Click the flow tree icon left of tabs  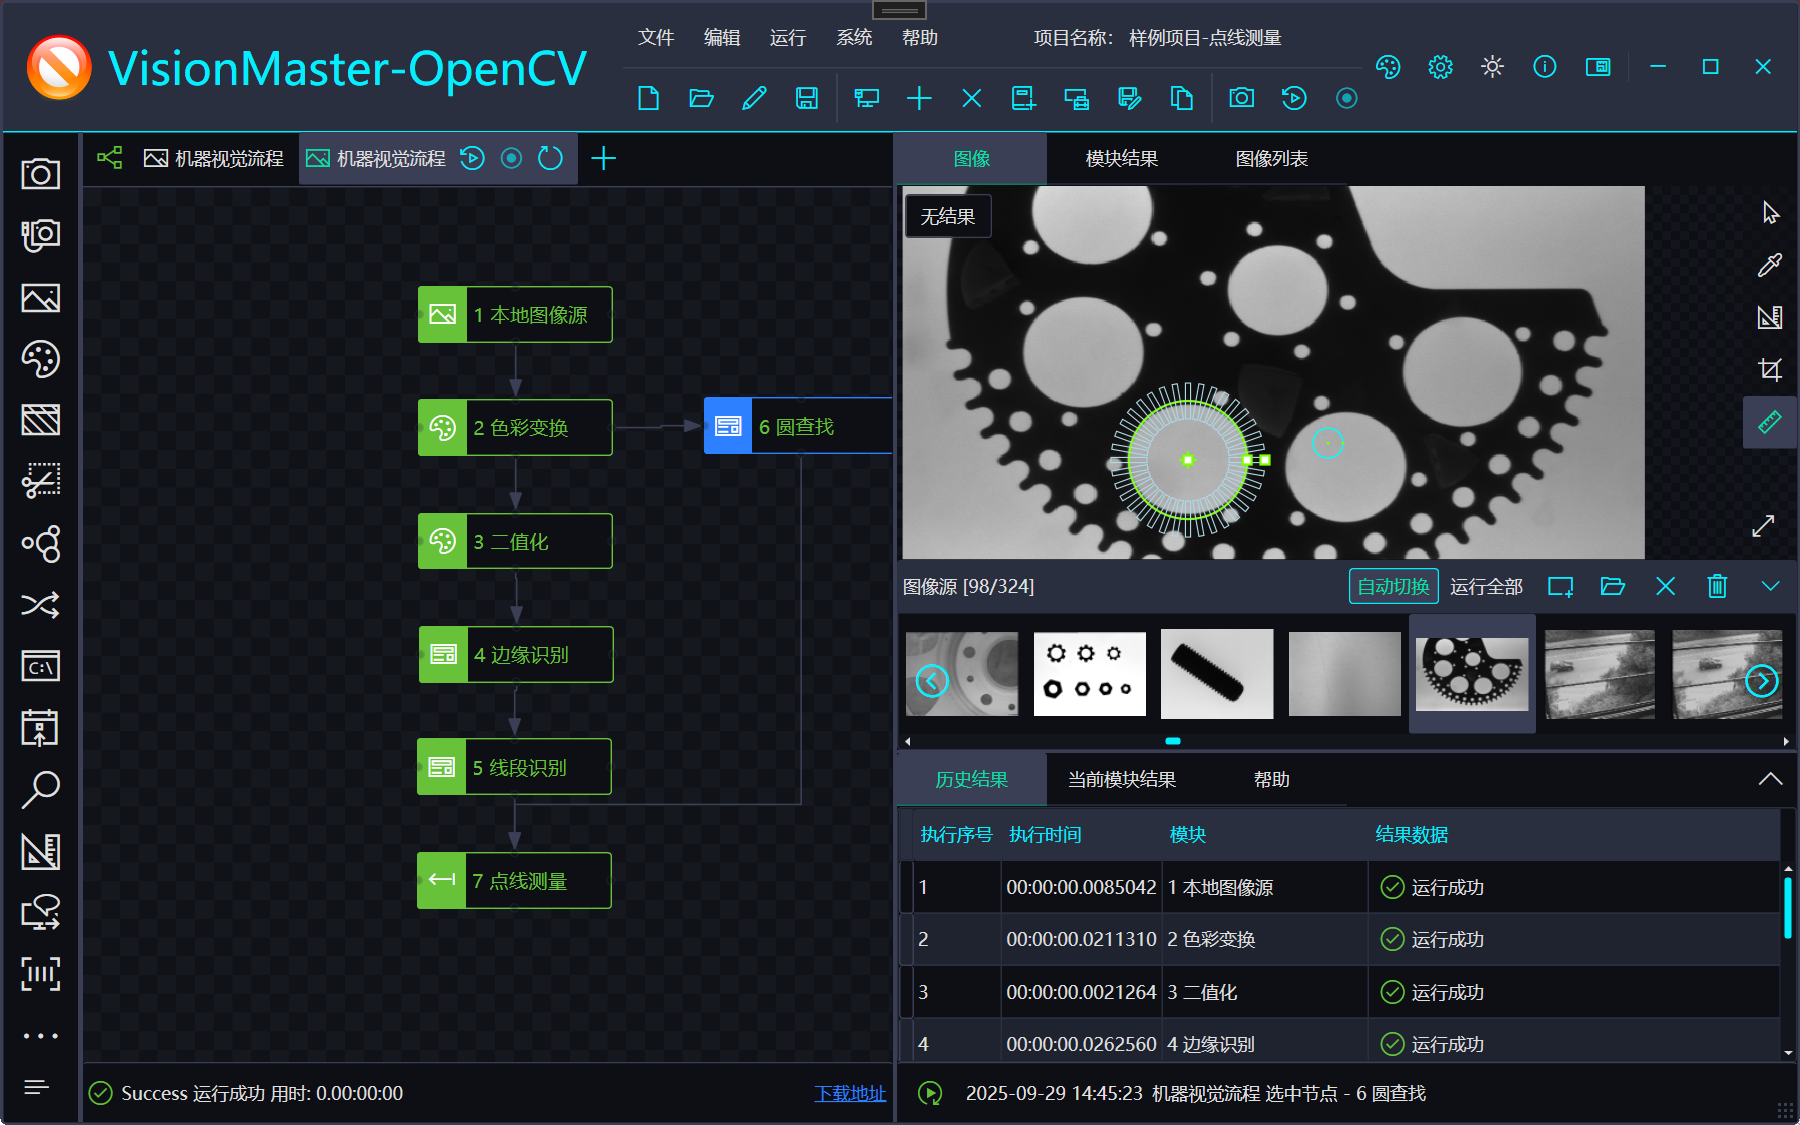pyautogui.click(x=110, y=158)
